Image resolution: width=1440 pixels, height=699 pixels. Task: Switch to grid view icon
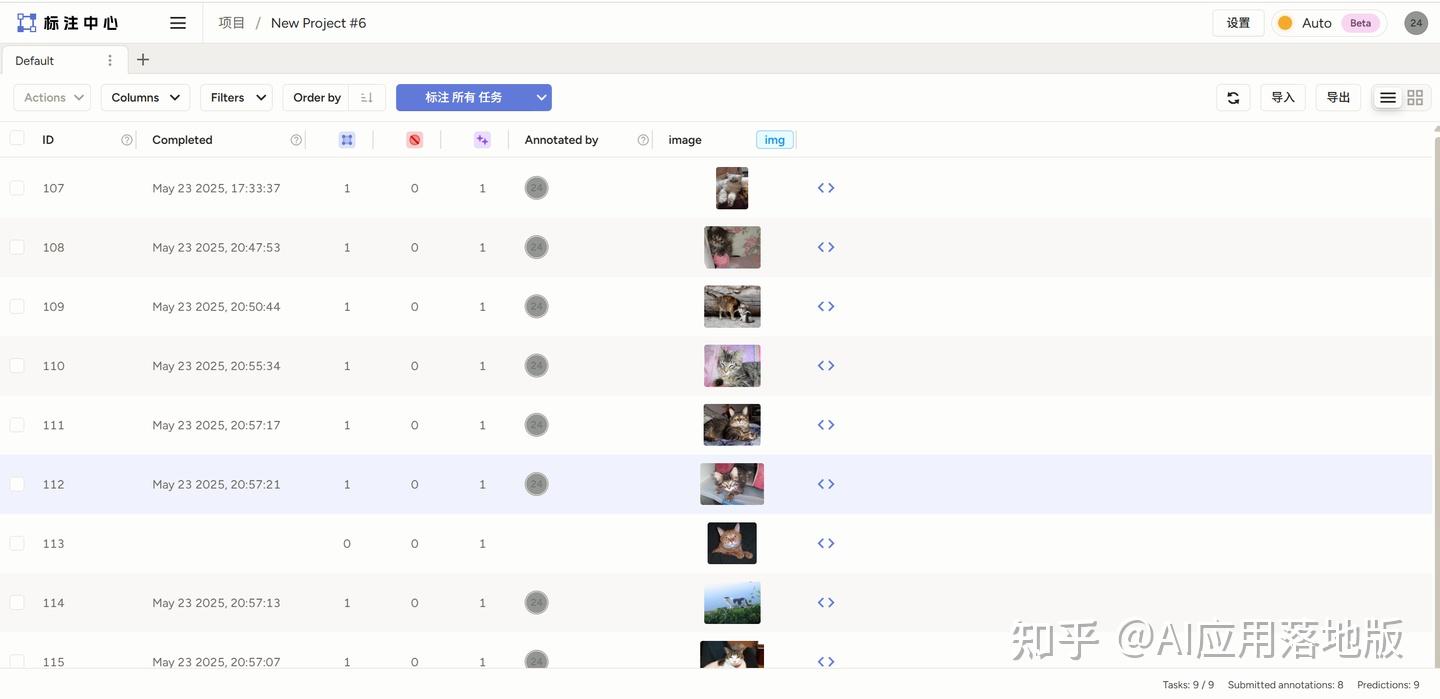(1415, 97)
